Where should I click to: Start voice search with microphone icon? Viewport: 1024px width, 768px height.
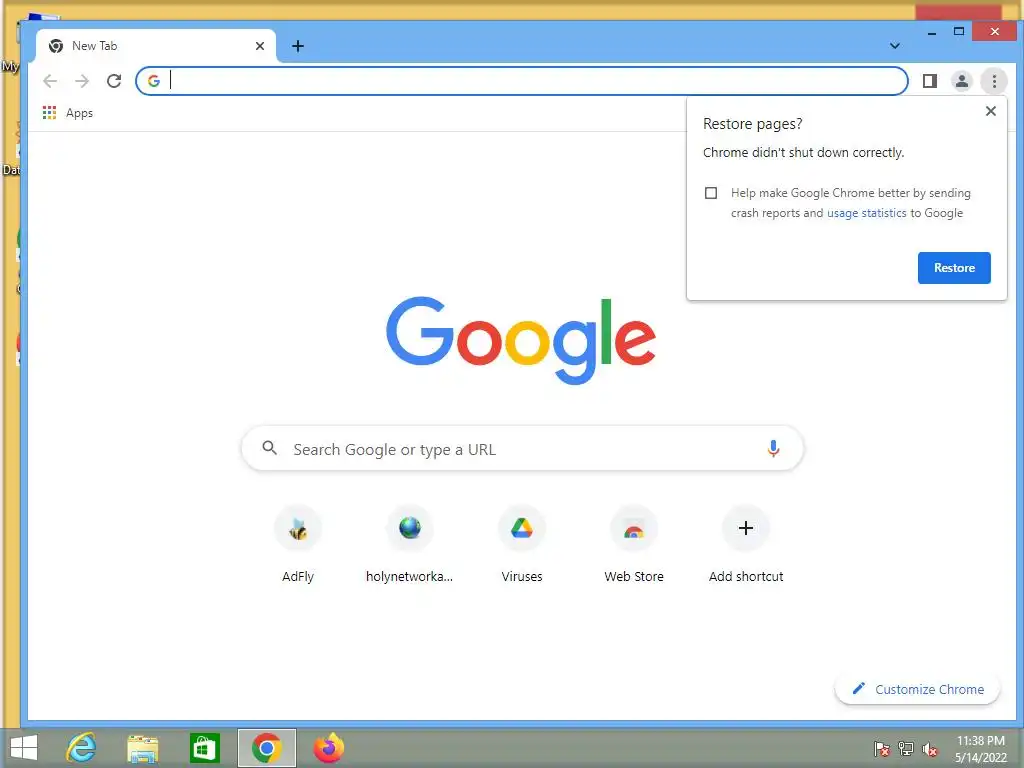point(773,449)
